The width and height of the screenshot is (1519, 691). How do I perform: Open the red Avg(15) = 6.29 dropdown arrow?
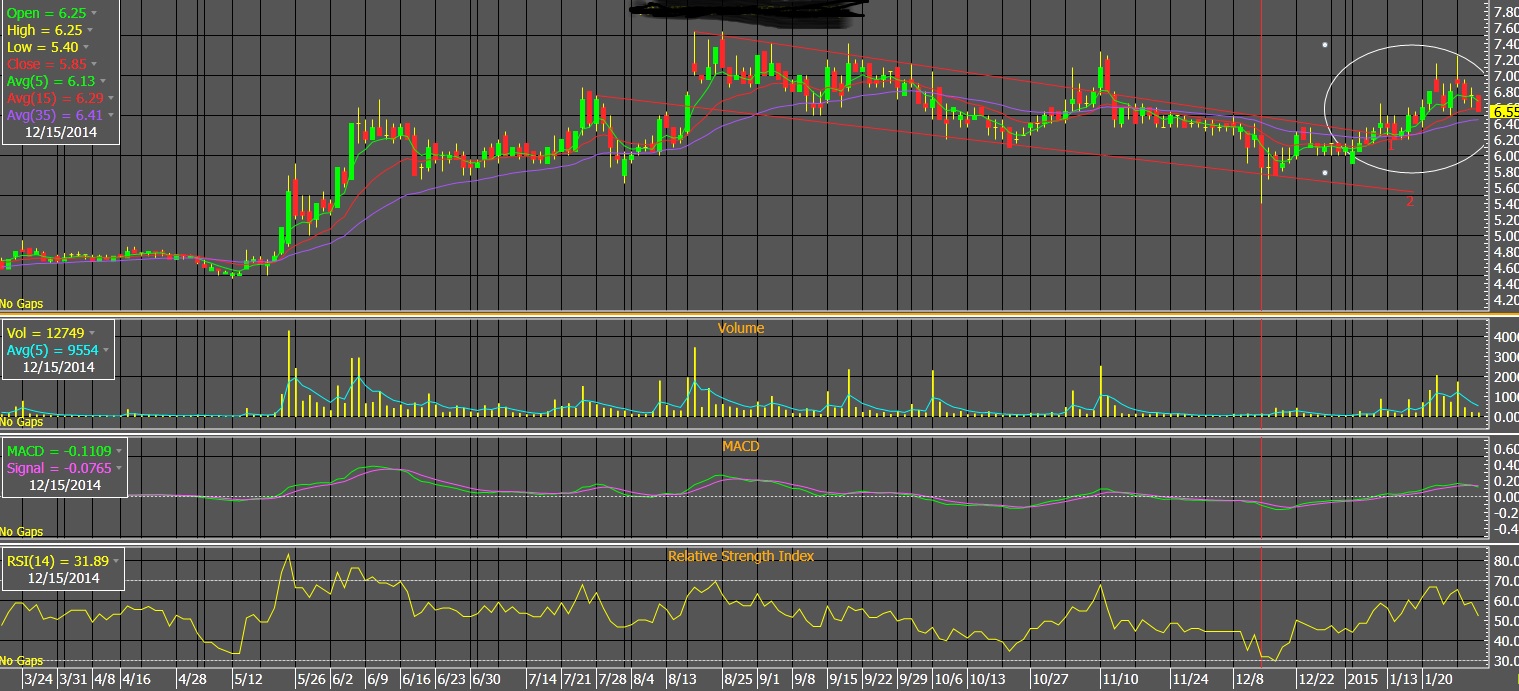[110, 98]
